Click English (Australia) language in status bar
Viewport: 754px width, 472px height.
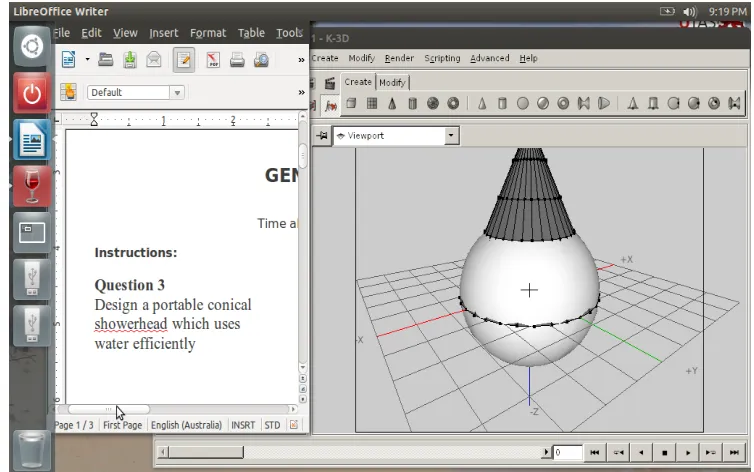187,425
